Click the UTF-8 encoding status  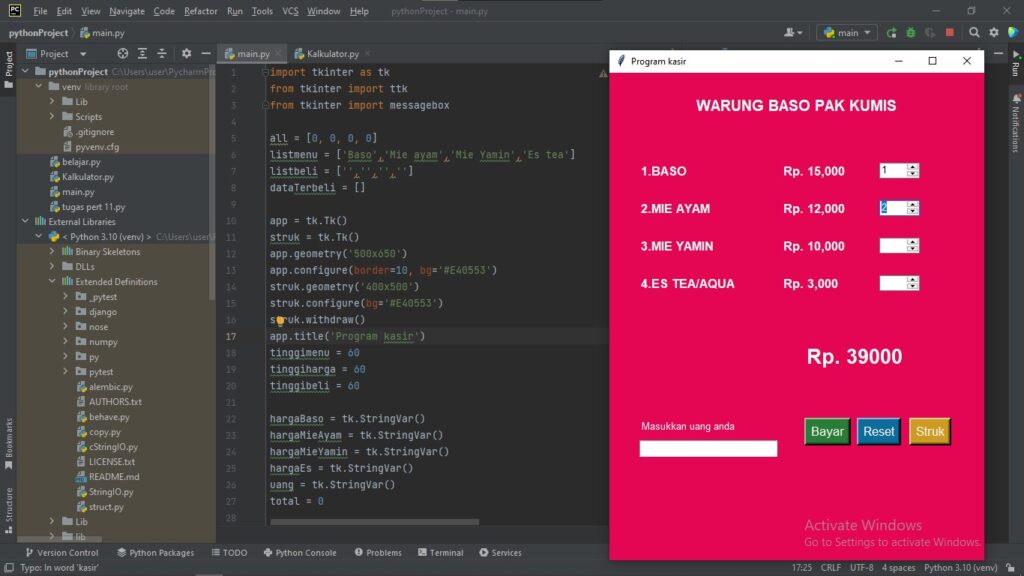tap(861, 568)
